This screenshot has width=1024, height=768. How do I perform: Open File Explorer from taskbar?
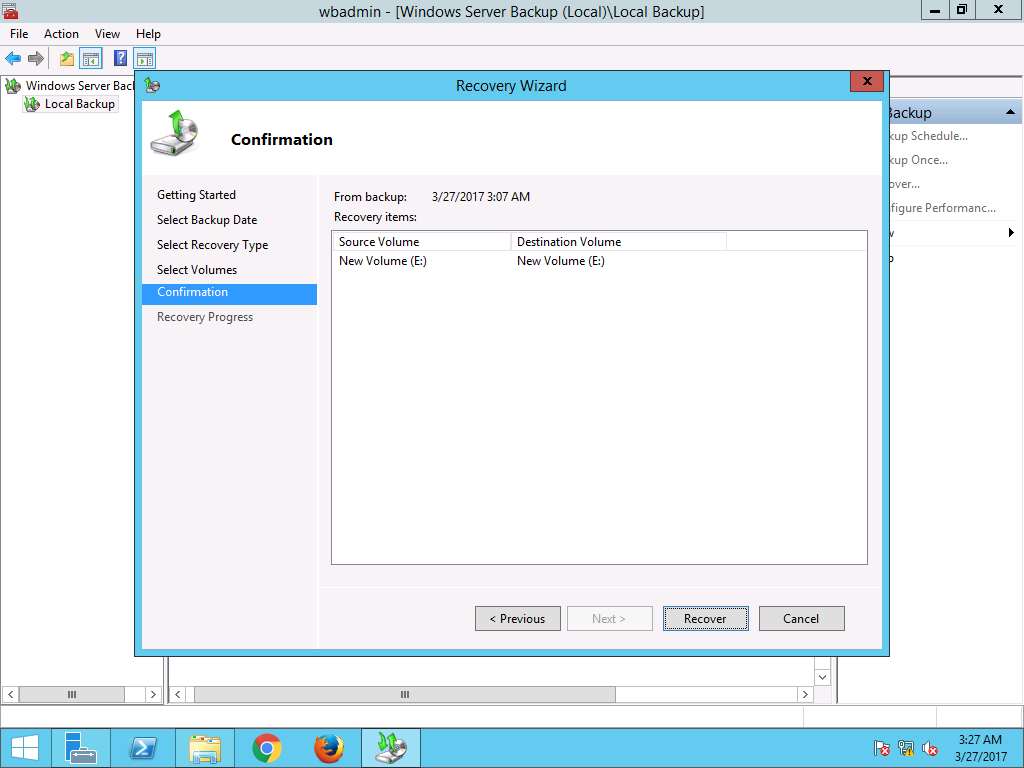[204, 748]
